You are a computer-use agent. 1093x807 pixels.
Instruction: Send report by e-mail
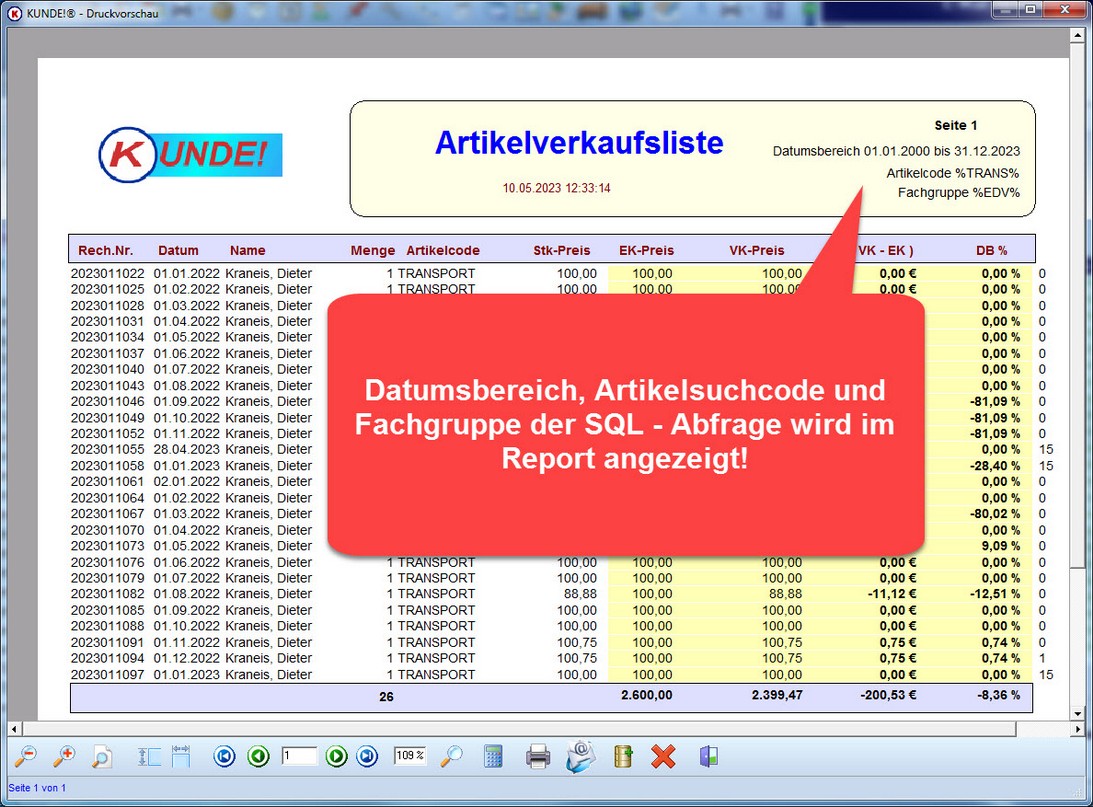point(580,756)
